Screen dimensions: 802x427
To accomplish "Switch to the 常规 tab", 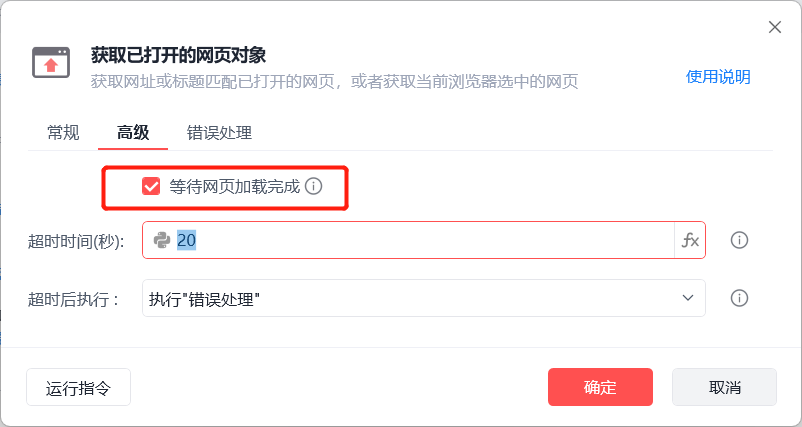I will click(x=63, y=132).
